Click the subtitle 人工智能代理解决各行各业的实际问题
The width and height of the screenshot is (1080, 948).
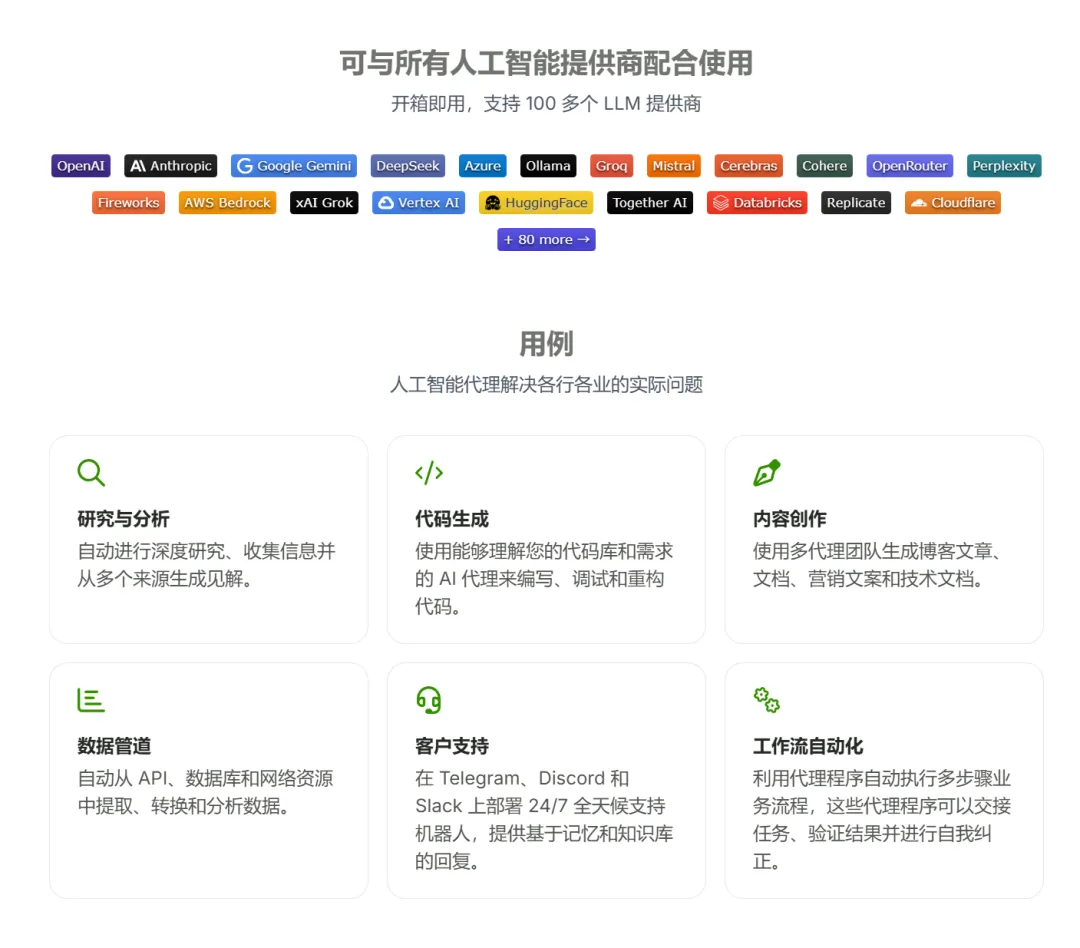[546, 384]
